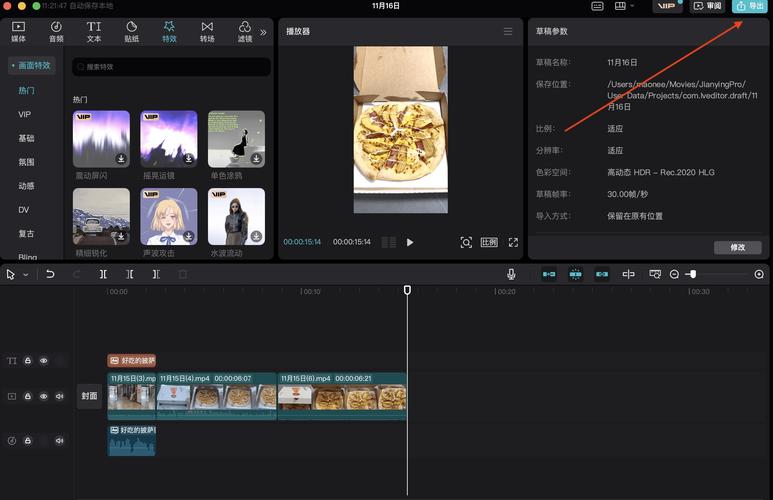This screenshot has height=500, width=773.
Task: Toggle auto snapping
Action: pyautogui.click(x=575, y=274)
